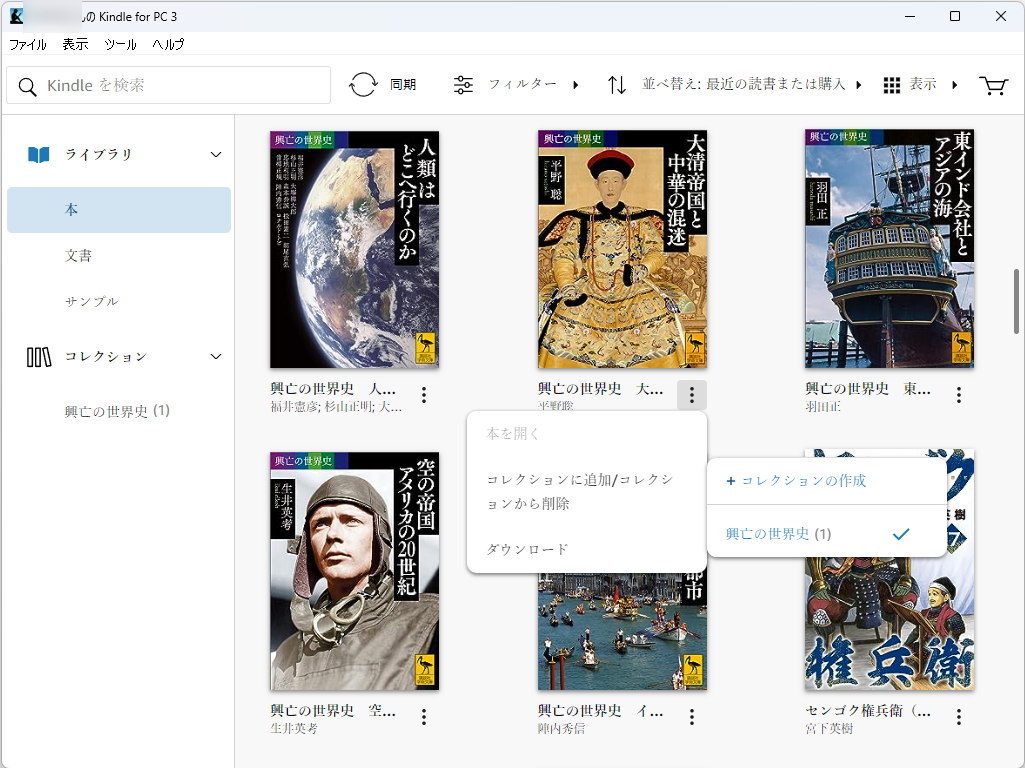Open the three-dot menu on 空の帝国 book
This screenshot has height=768, width=1025.
(x=423, y=716)
